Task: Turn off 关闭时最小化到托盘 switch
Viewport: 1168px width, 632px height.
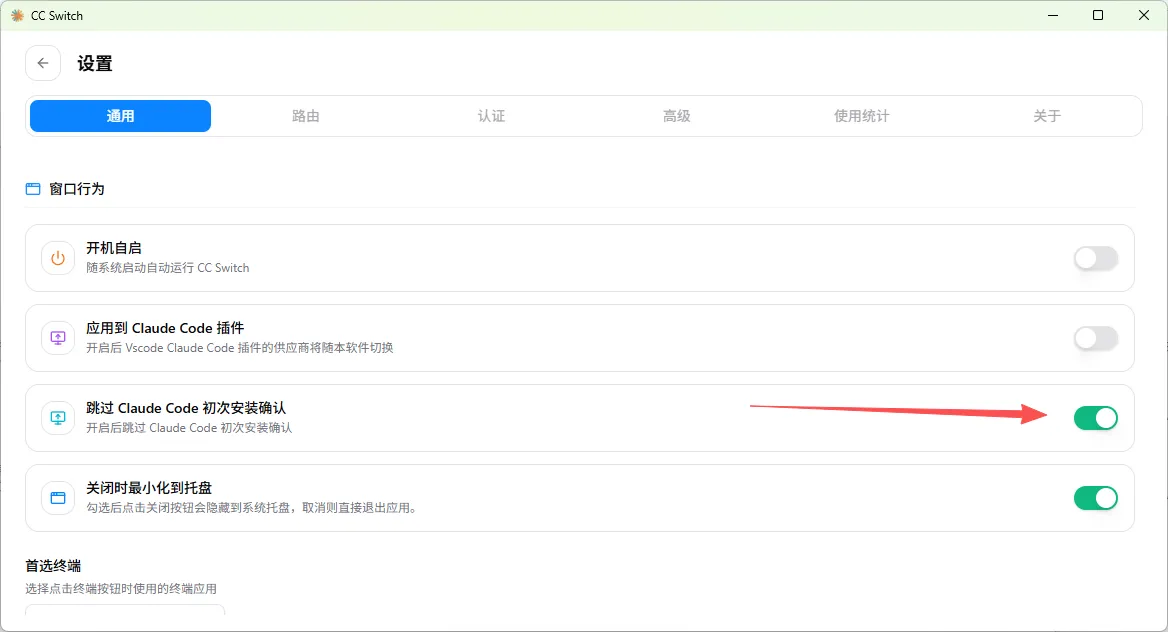Action: pos(1096,498)
